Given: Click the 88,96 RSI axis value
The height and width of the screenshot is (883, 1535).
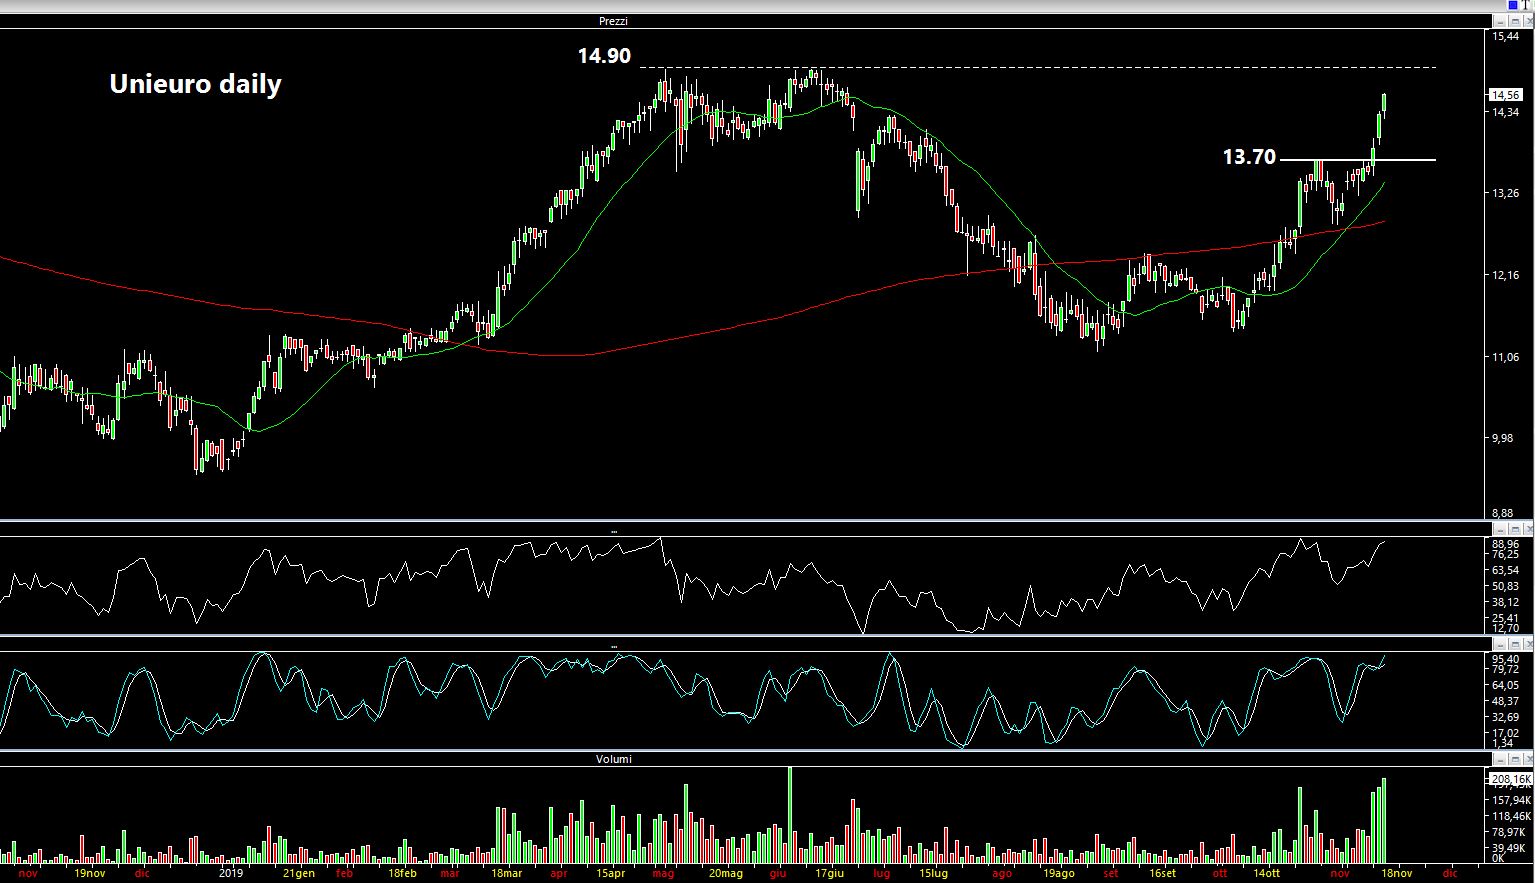Looking at the screenshot, I should coord(1506,544).
